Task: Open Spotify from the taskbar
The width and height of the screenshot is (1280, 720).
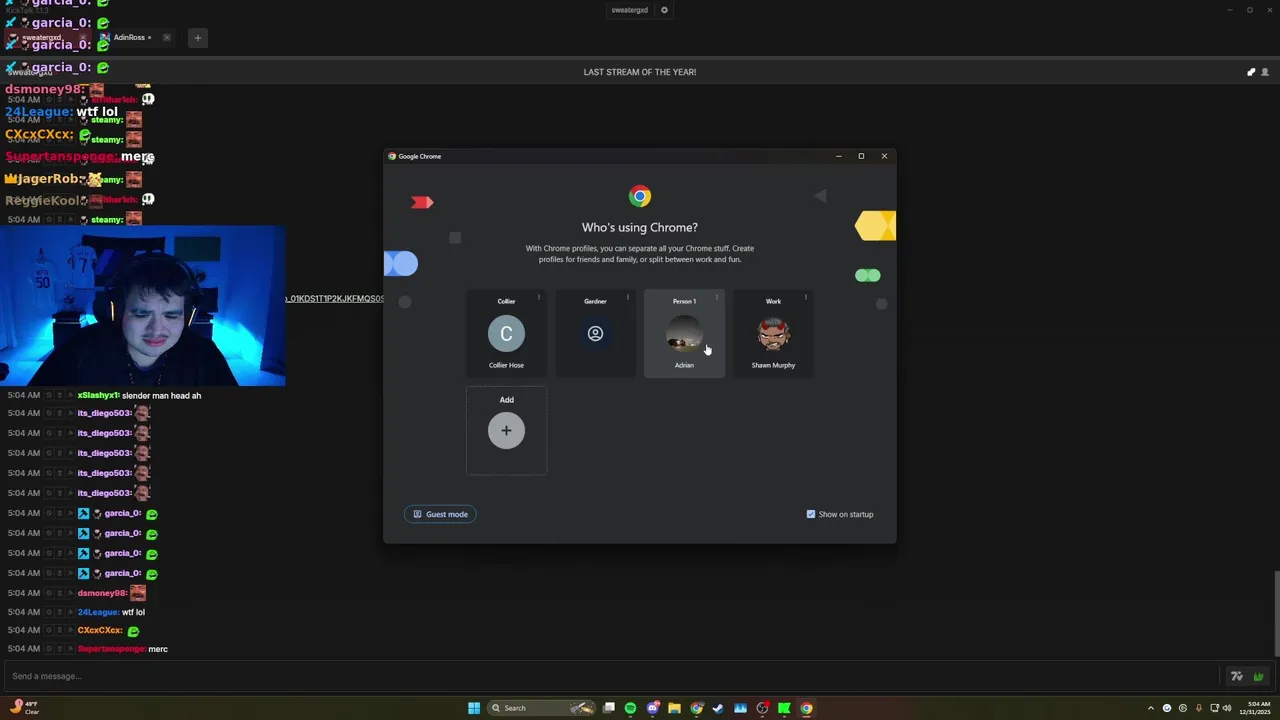Action: 630,708
